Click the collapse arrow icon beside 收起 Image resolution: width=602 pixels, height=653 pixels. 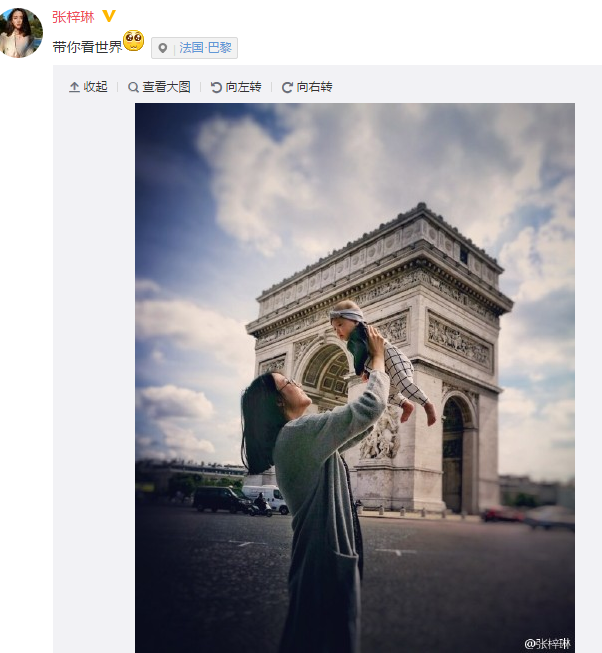tap(74, 87)
